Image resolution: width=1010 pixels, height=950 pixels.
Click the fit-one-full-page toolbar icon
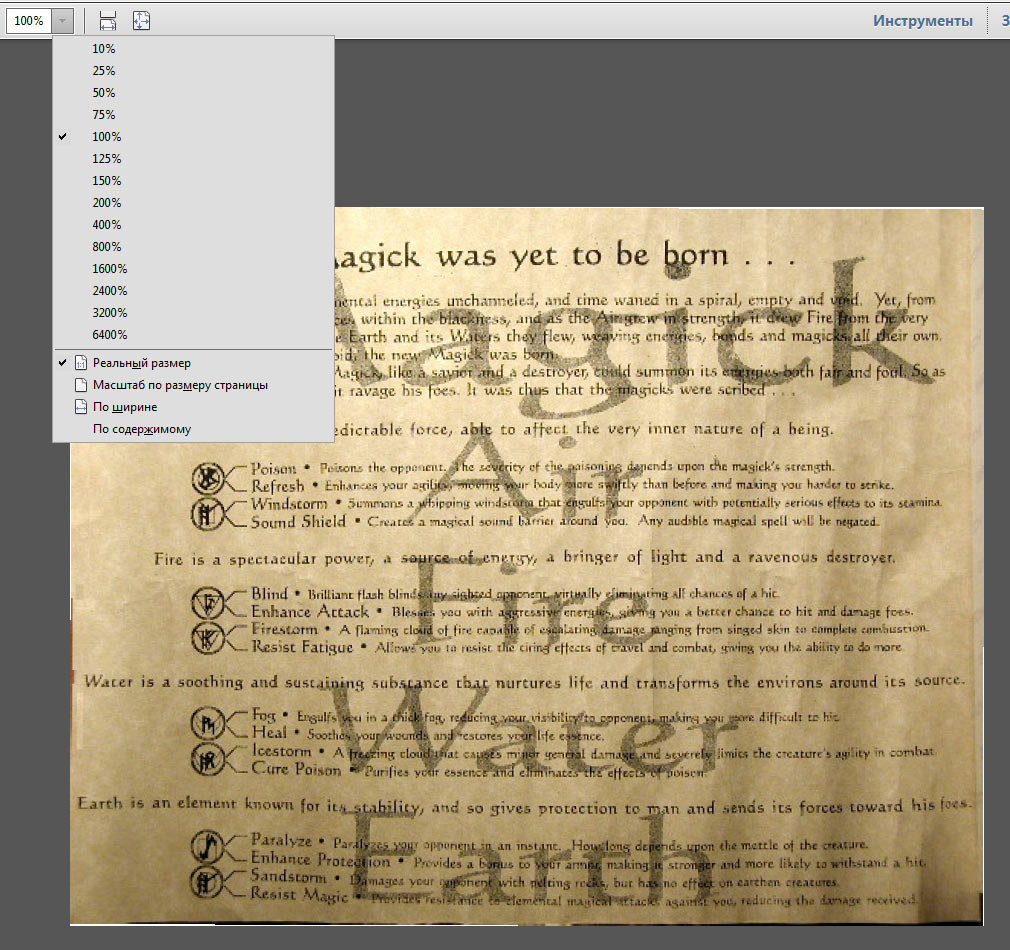(x=141, y=20)
